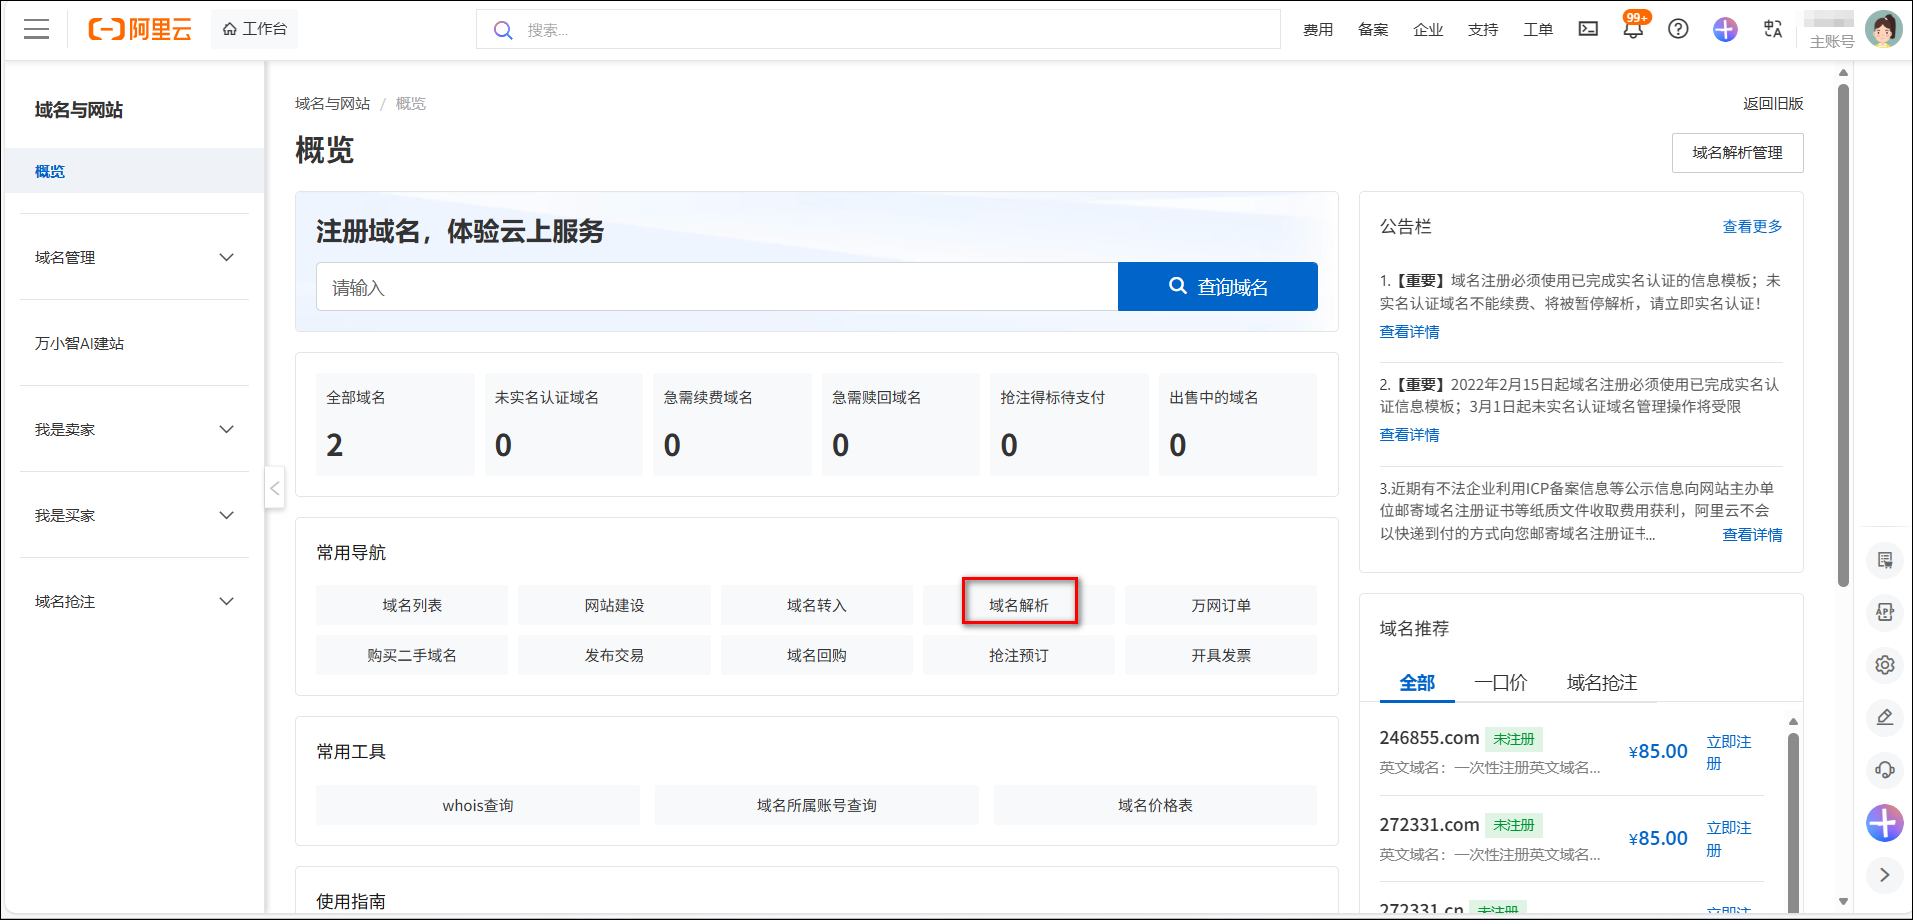
Task: Click the help question mark icon
Action: [x=1678, y=29]
